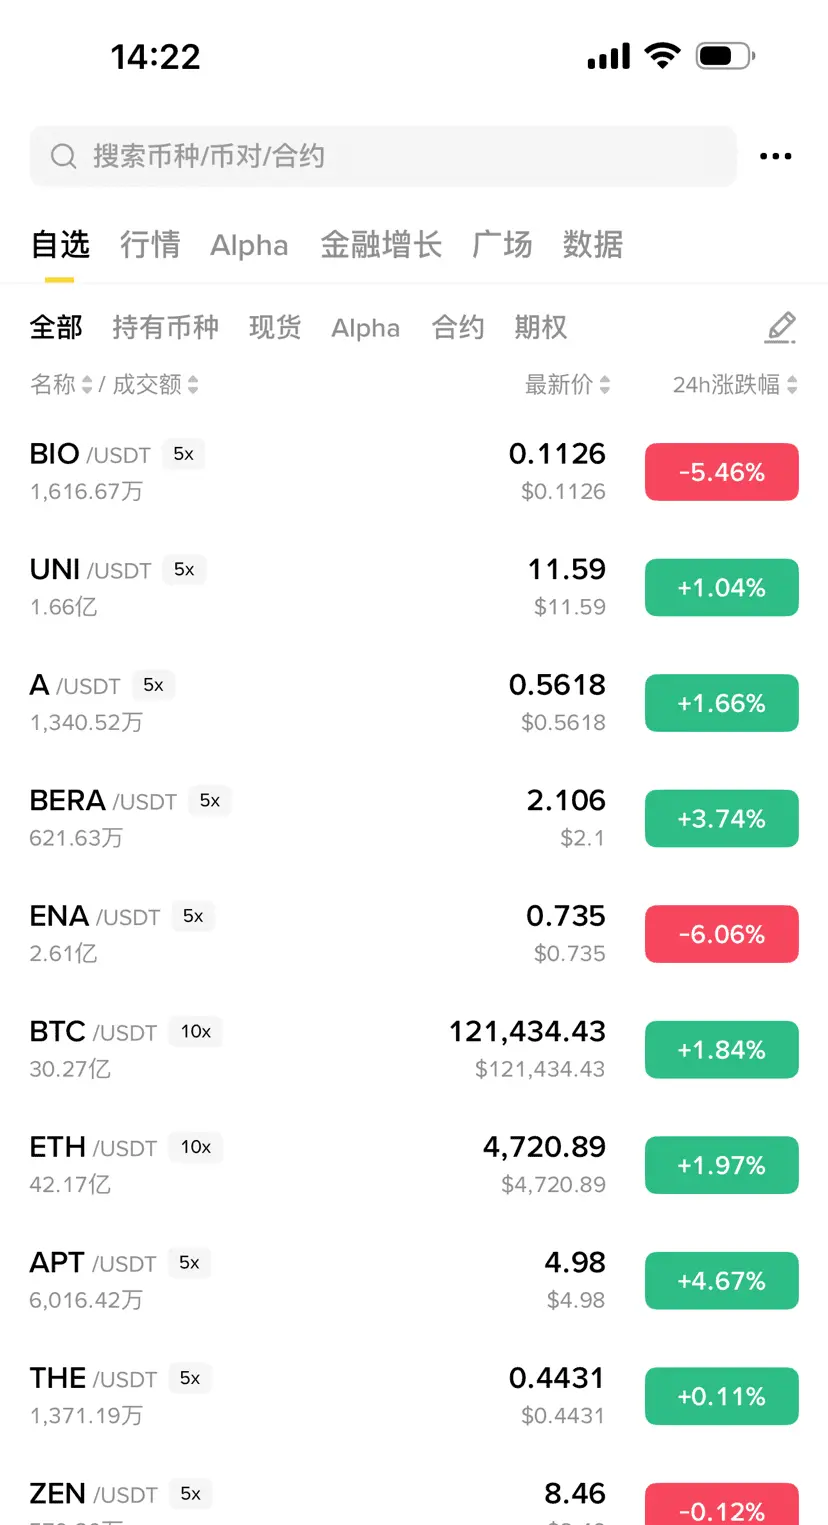The width and height of the screenshot is (828, 1525).
Task: Toggle ENA -6.06% change badge
Action: 722,934
